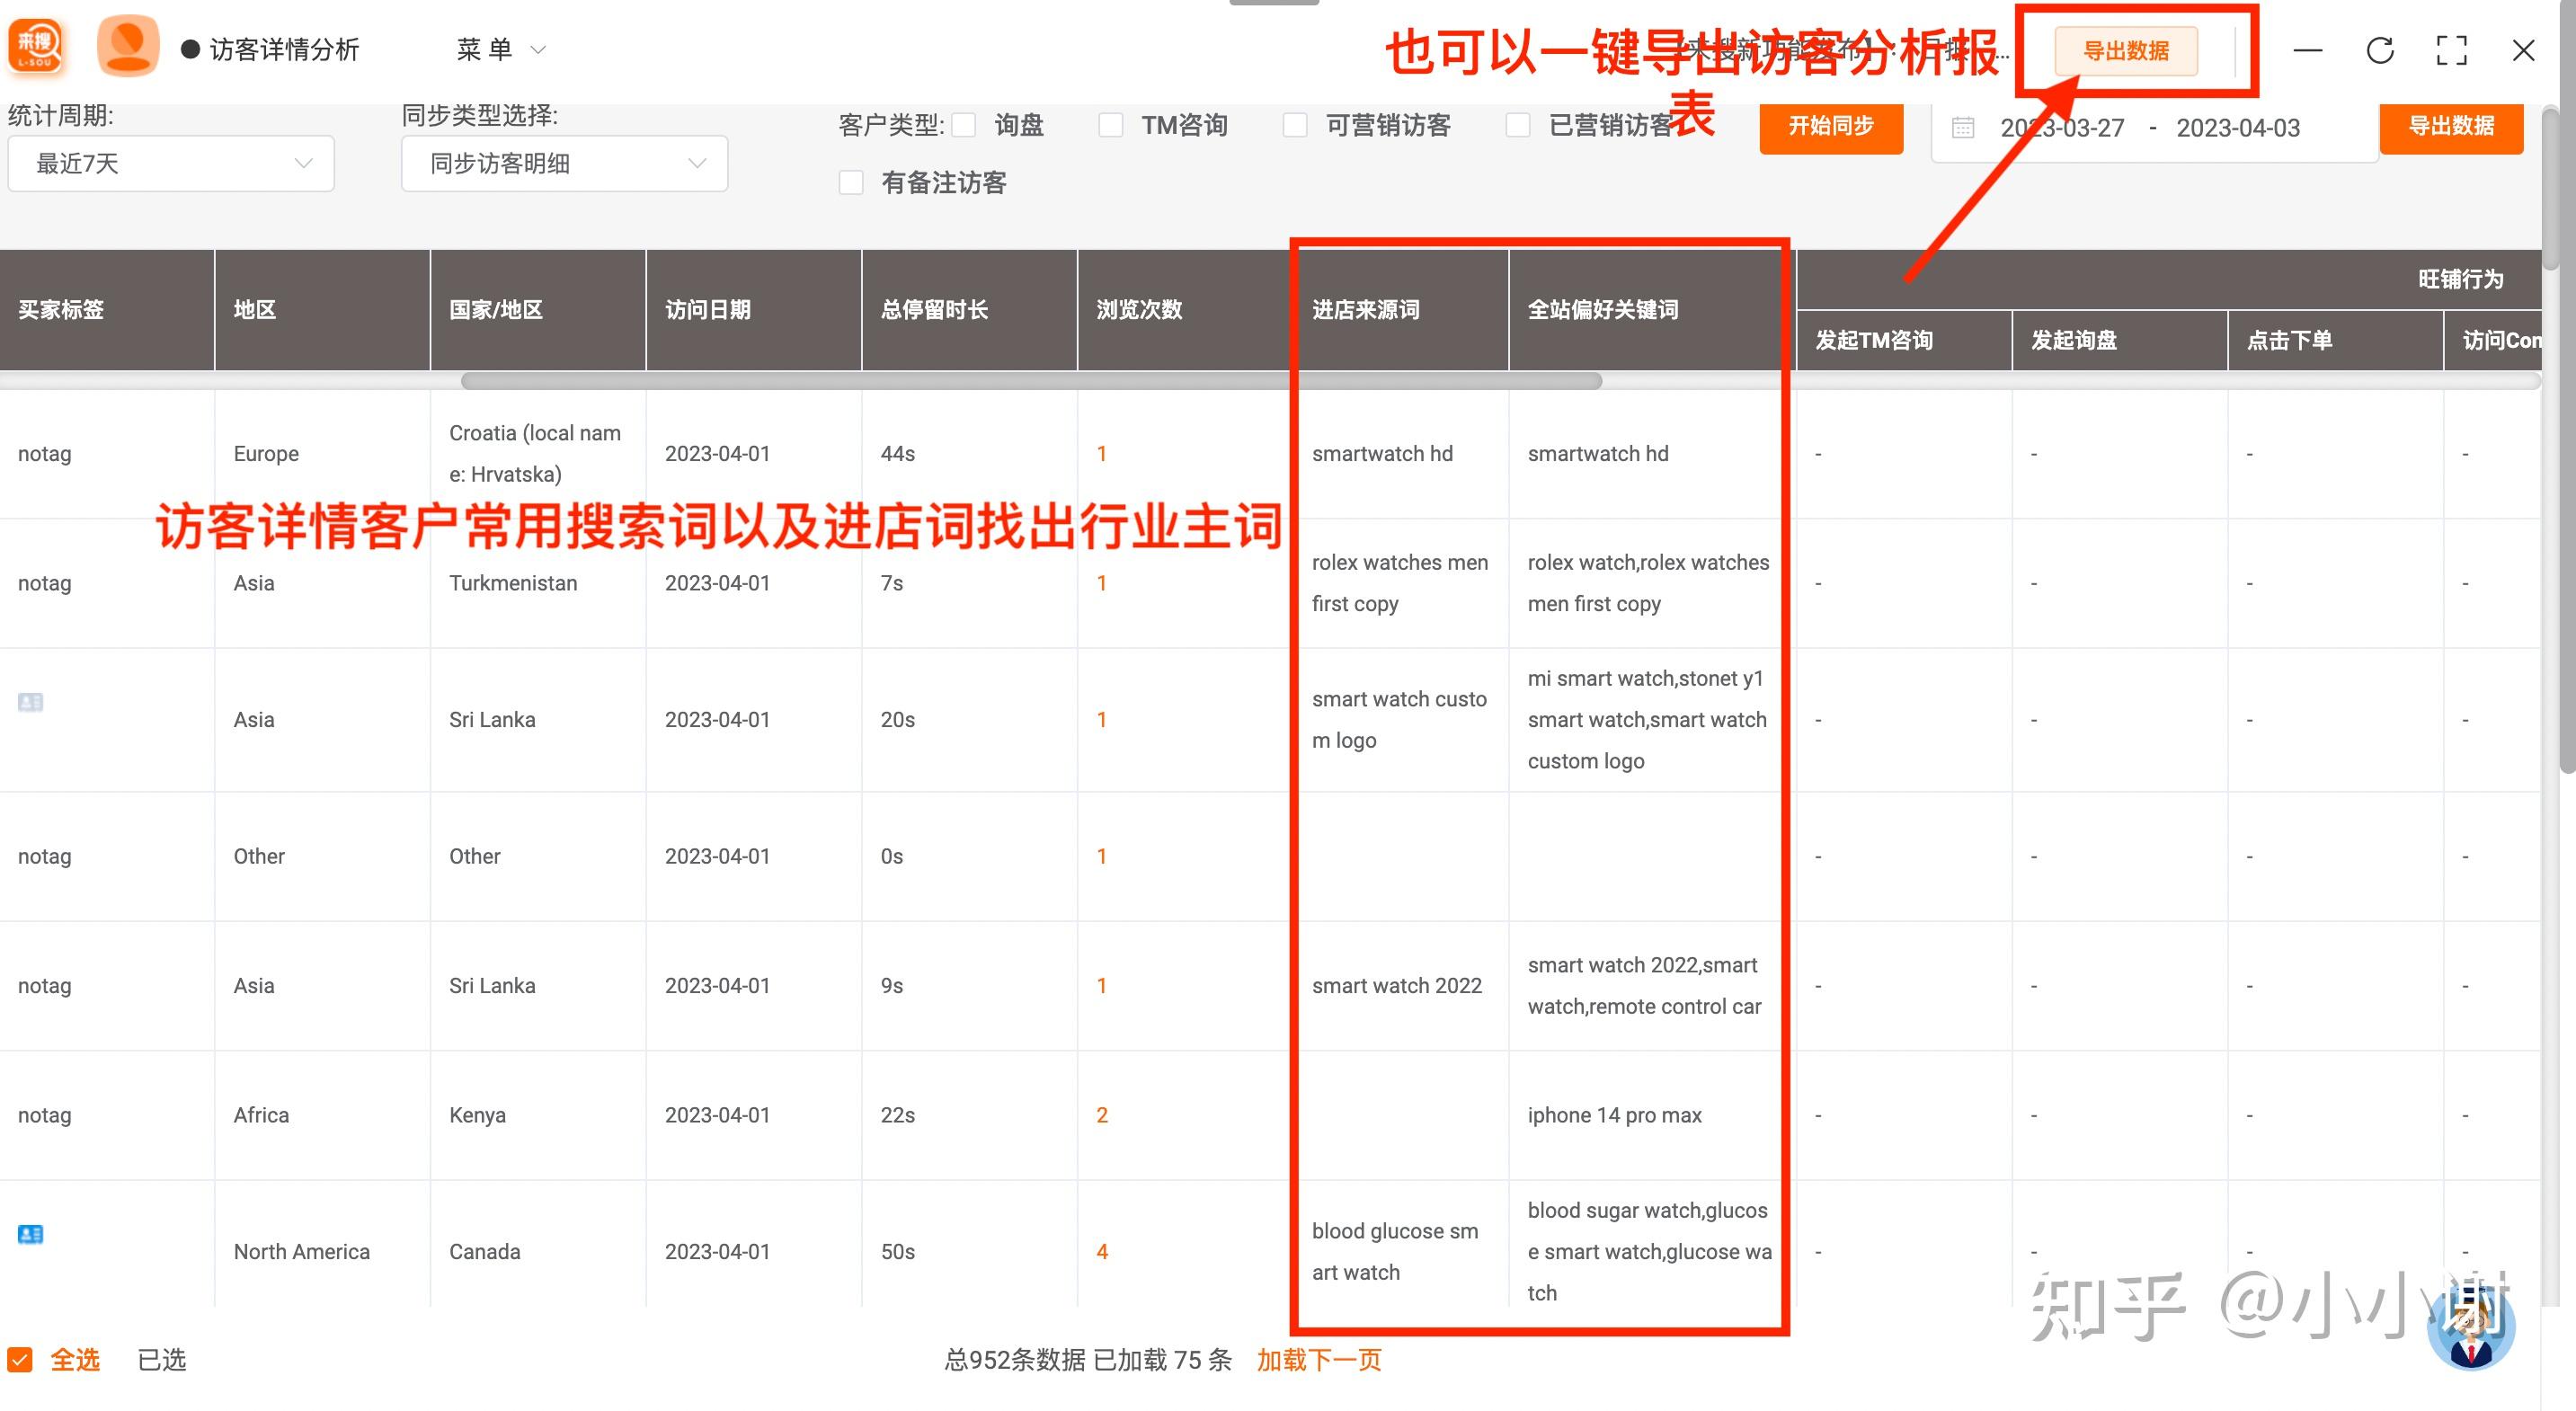Uncheck the 全选 select-all checkbox

pyautogui.click(x=20, y=1360)
